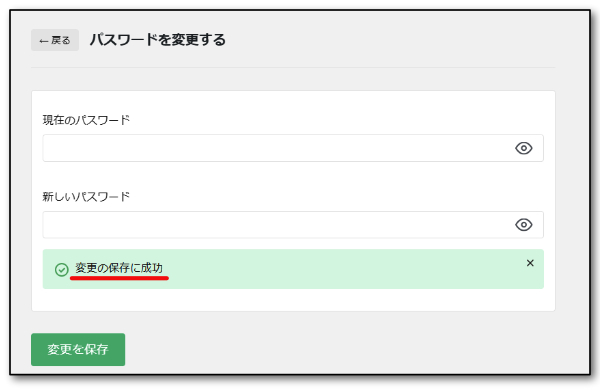Focus the 現在のパスワード input field
600x390 pixels.
pos(293,148)
